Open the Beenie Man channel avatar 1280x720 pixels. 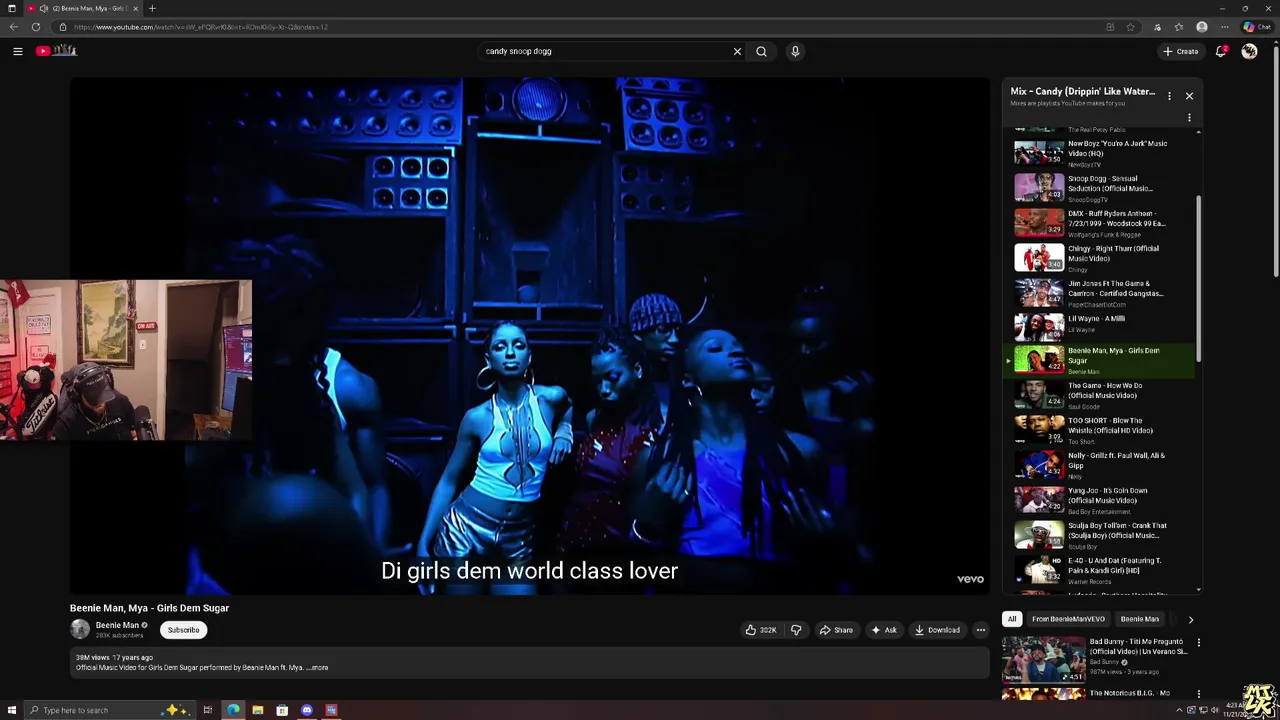(80, 629)
